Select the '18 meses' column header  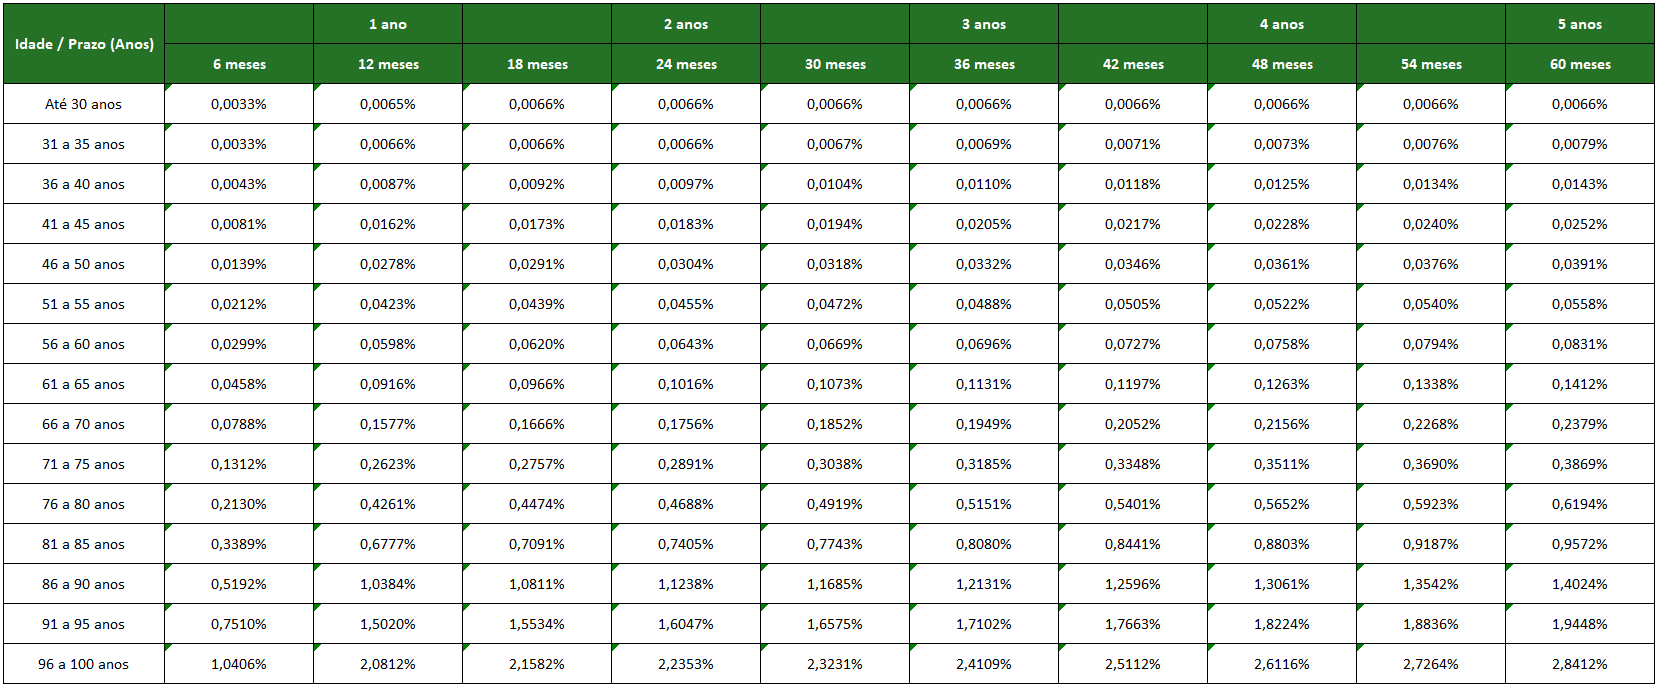click(537, 64)
